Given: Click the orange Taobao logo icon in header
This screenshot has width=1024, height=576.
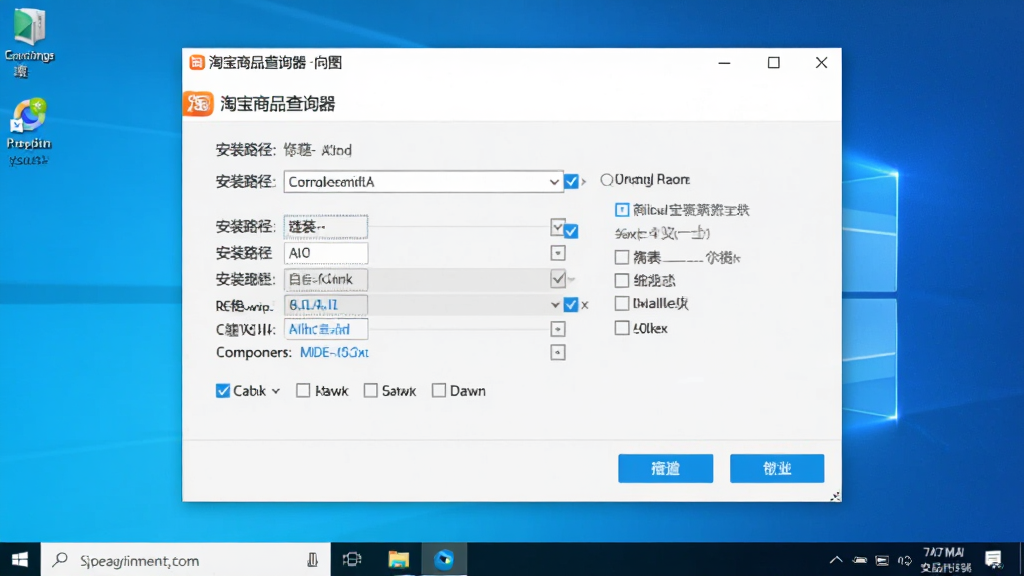Looking at the screenshot, I should (x=198, y=103).
